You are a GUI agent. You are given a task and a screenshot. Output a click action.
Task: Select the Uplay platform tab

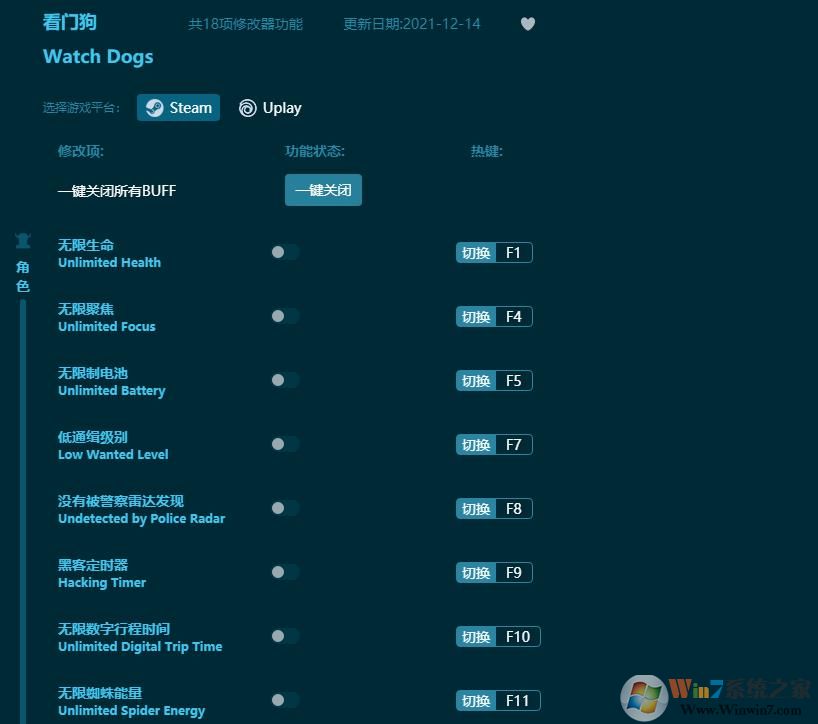270,108
